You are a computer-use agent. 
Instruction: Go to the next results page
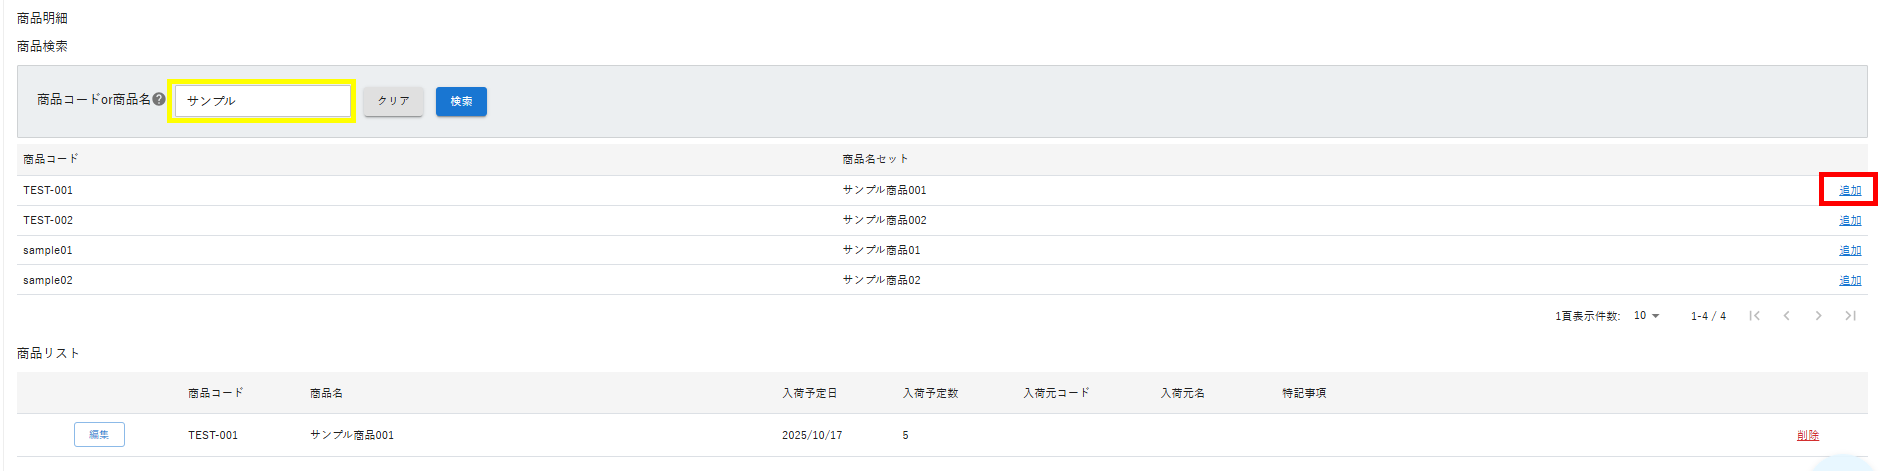(x=1818, y=316)
